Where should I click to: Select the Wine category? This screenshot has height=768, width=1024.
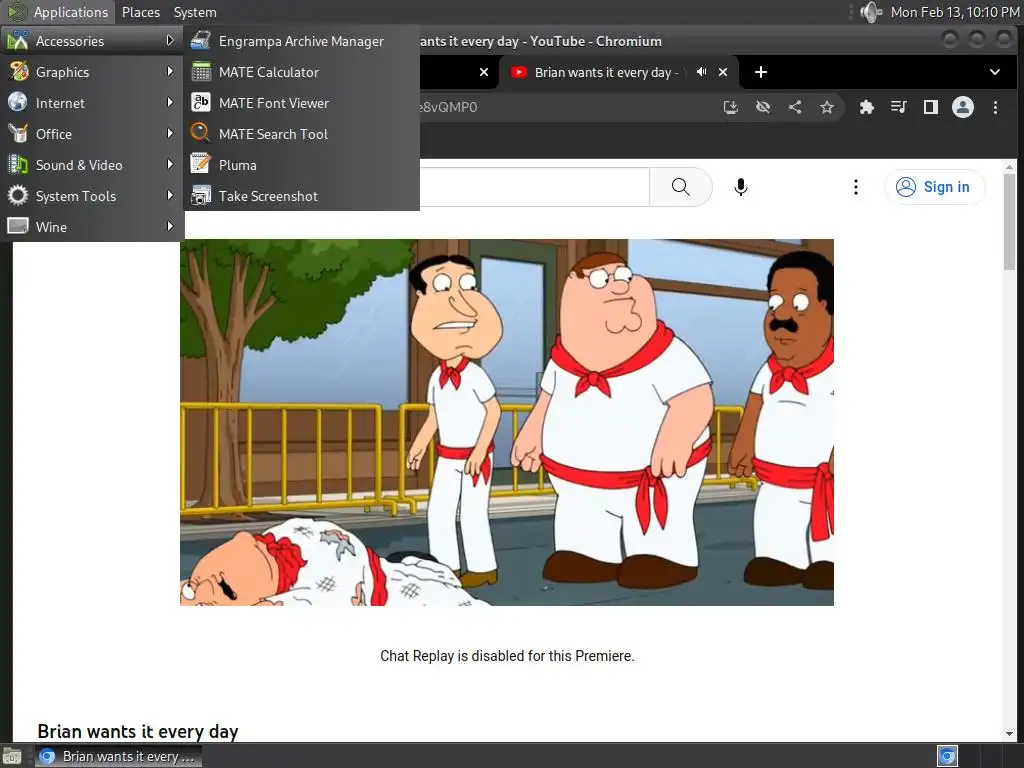click(x=91, y=227)
